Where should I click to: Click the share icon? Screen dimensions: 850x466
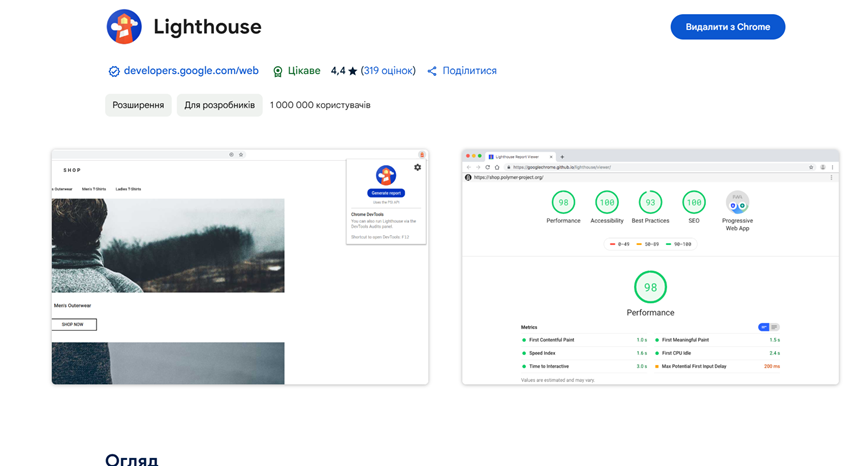pyautogui.click(x=432, y=71)
